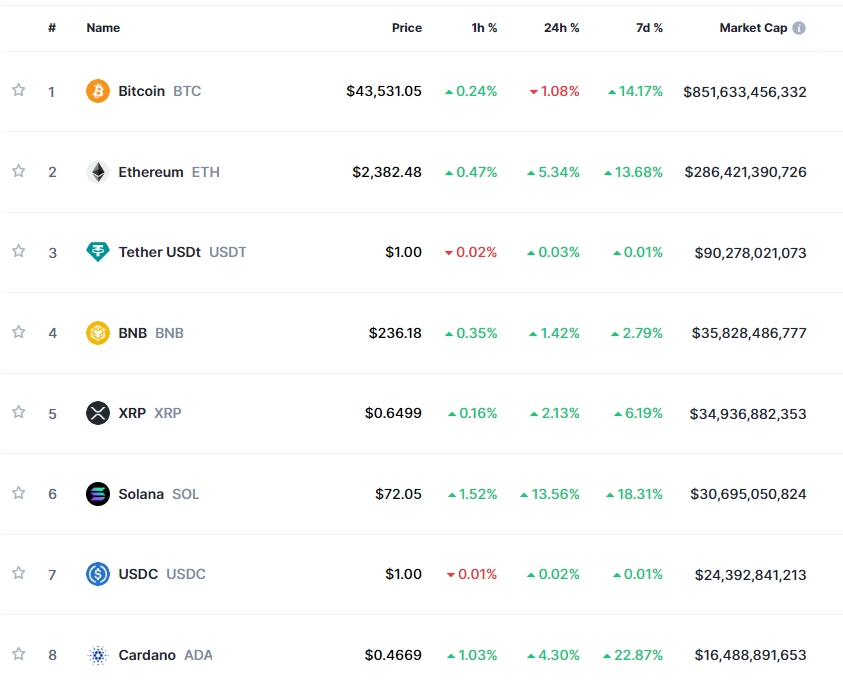Sort the table by Price column
The image size is (843, 694).
[406, 27]
